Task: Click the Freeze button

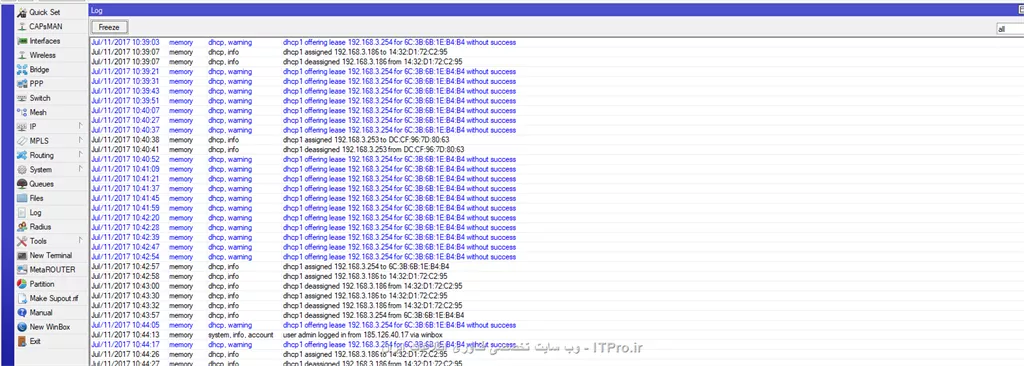Action: coord(109,27)
